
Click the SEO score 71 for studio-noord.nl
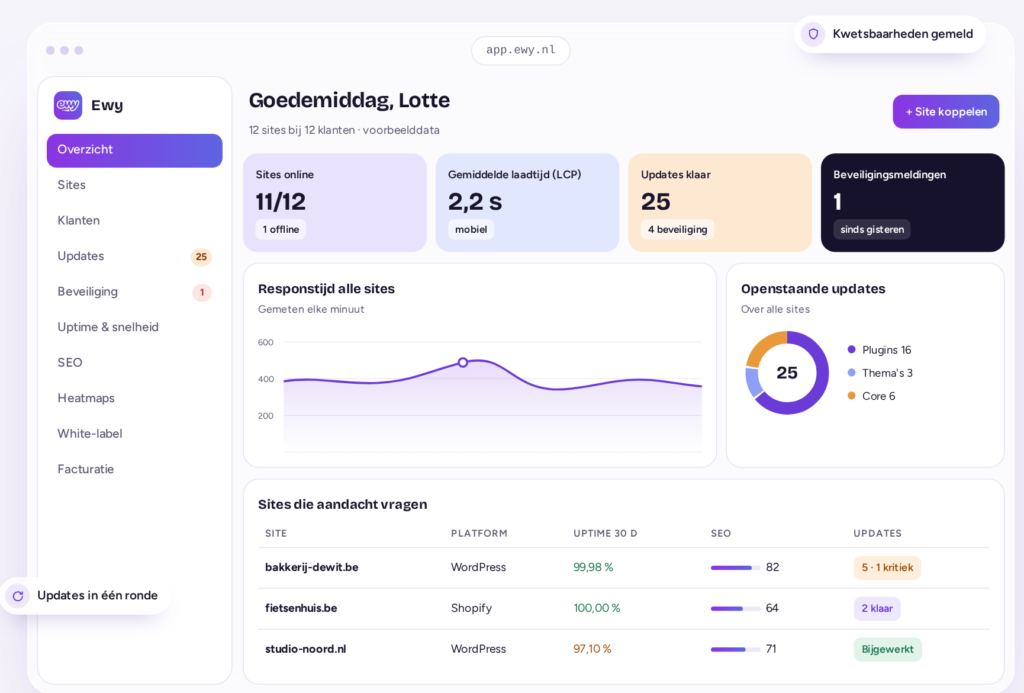coord(771,649)
